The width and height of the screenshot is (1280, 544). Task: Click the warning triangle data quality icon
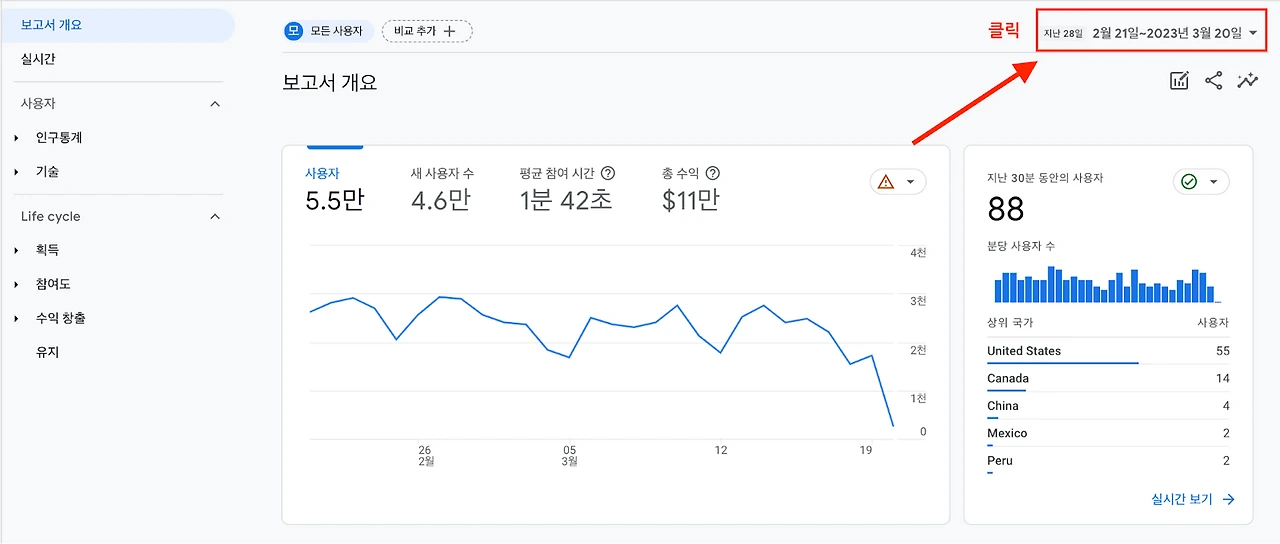[885, 182]
